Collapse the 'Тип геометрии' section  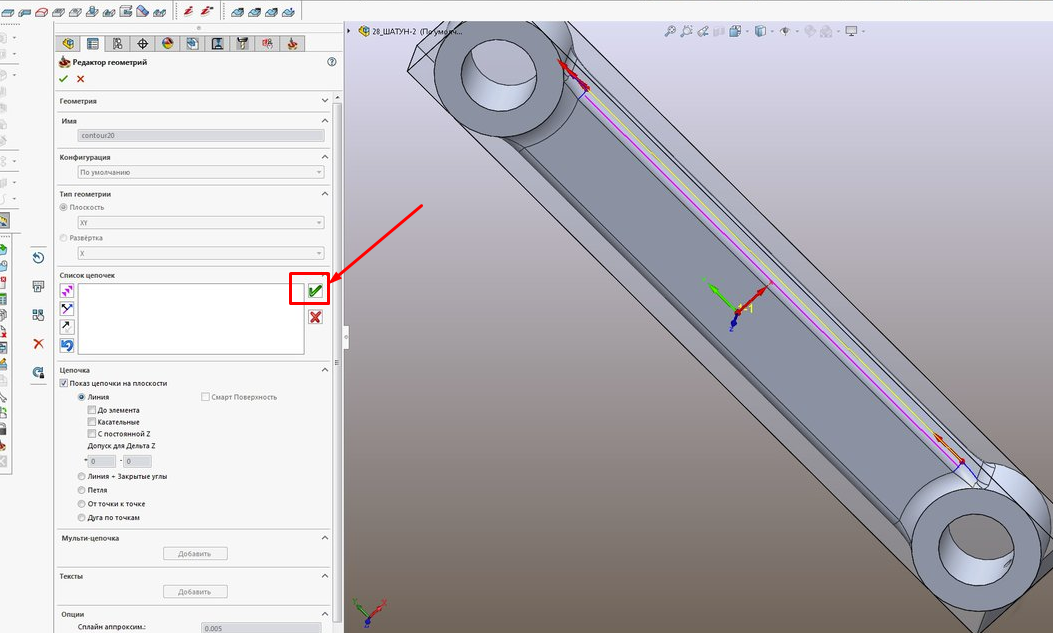[325, 194]
